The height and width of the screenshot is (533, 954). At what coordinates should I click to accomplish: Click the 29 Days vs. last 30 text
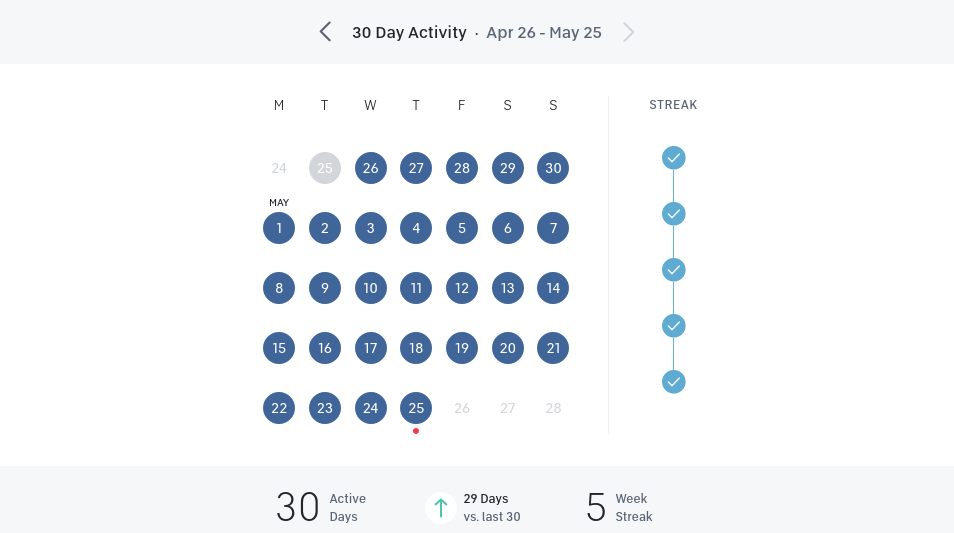(x=491, y=508)
